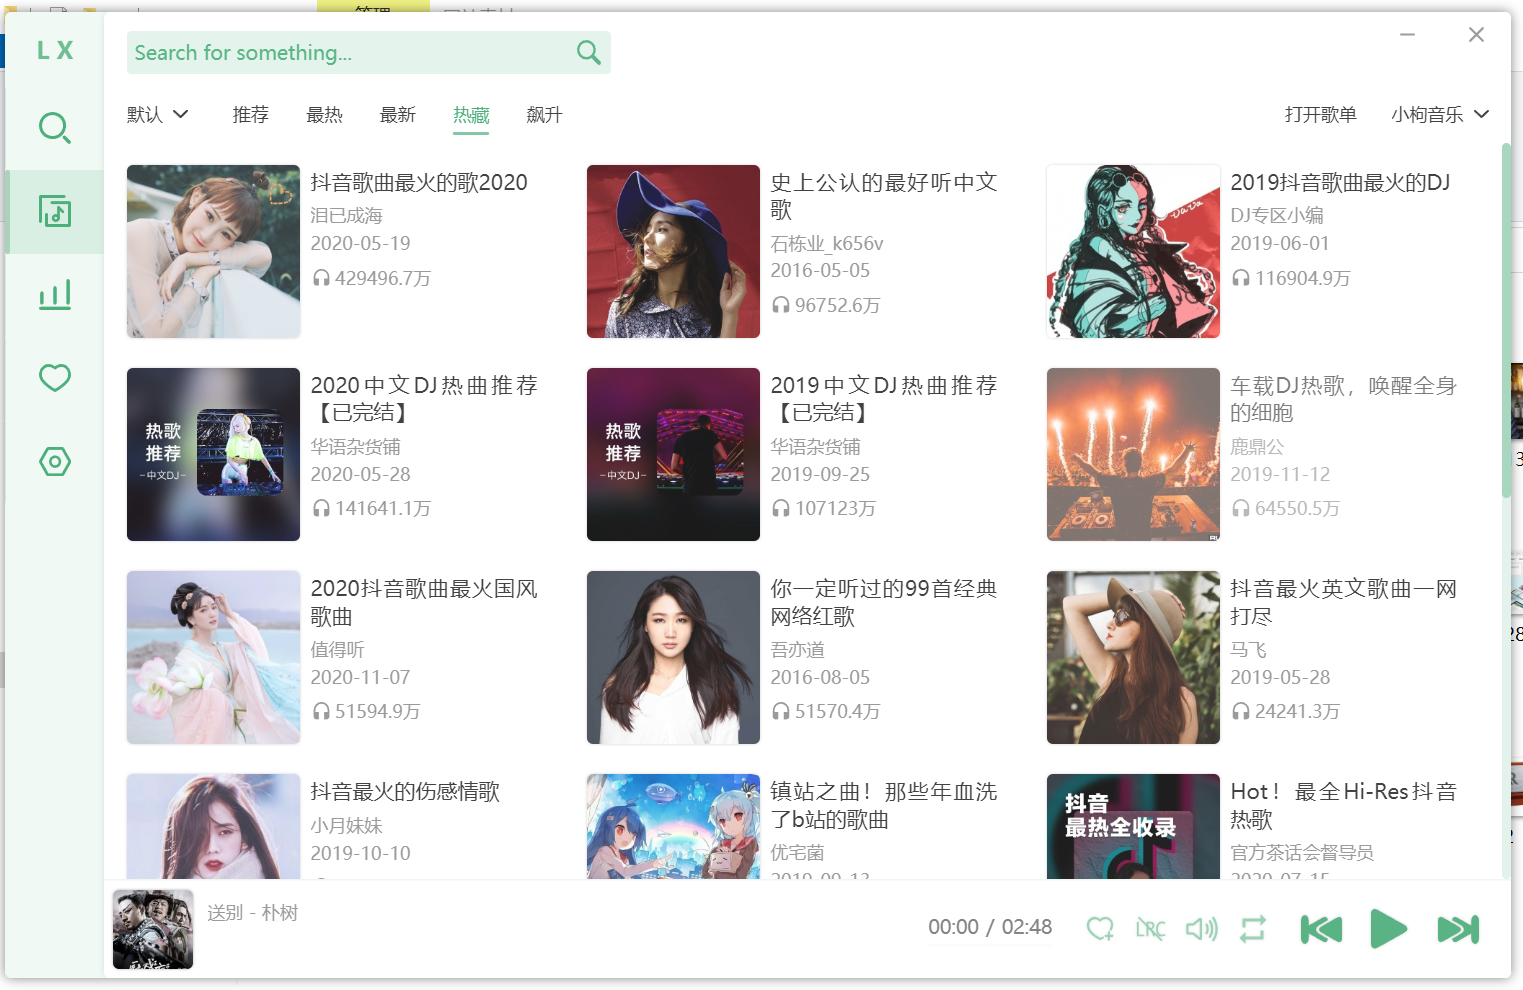Click the 2019抖音歌曲最火的DJ cover thumbnail
The width and height of the screenshot is (1523, 990).
click(1133, 251)
